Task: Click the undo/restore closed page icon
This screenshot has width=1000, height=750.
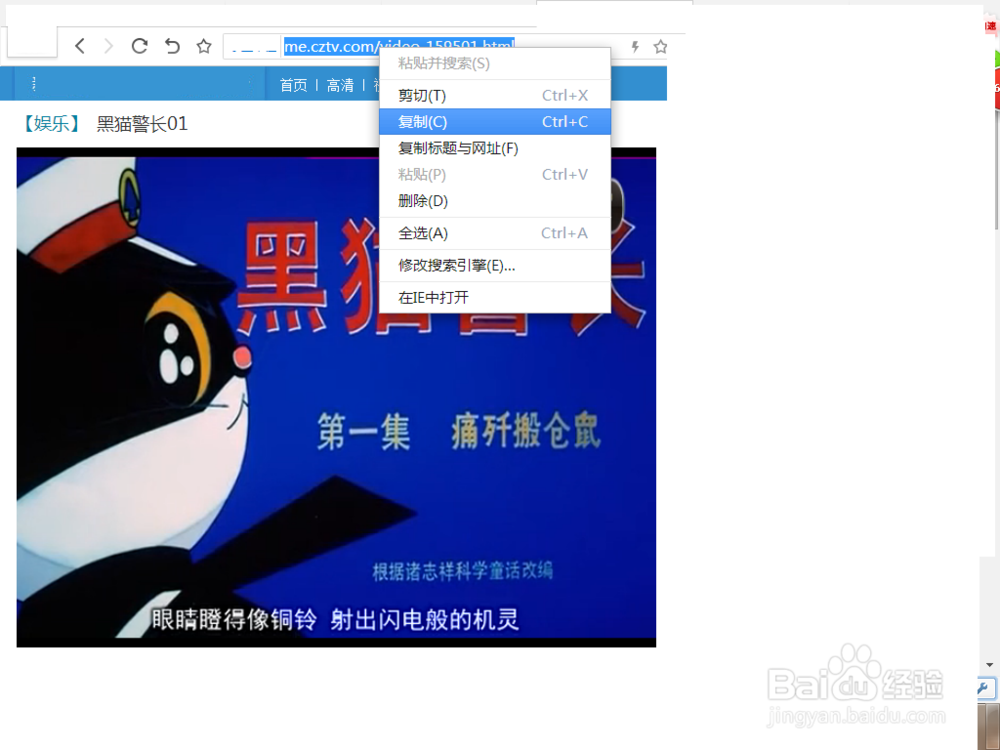Action: pyautogui.click(x=172, y=46)
